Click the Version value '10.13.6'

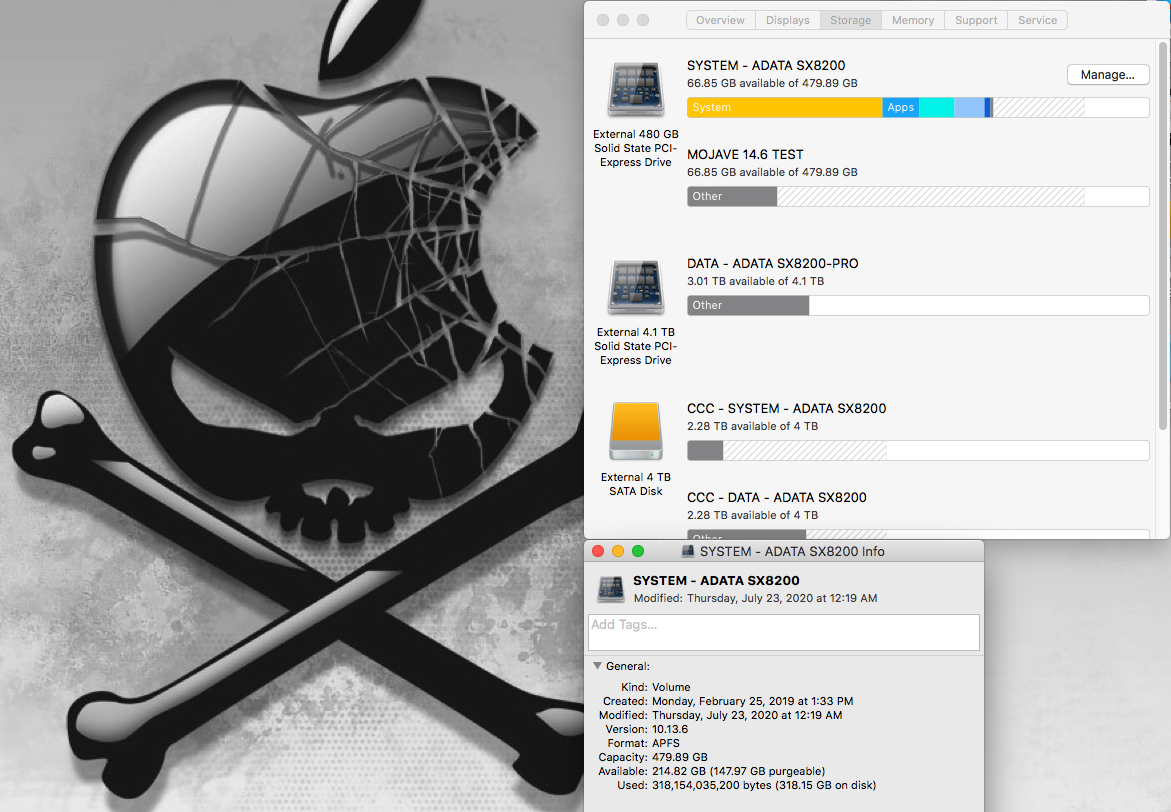tap(670, 729)
